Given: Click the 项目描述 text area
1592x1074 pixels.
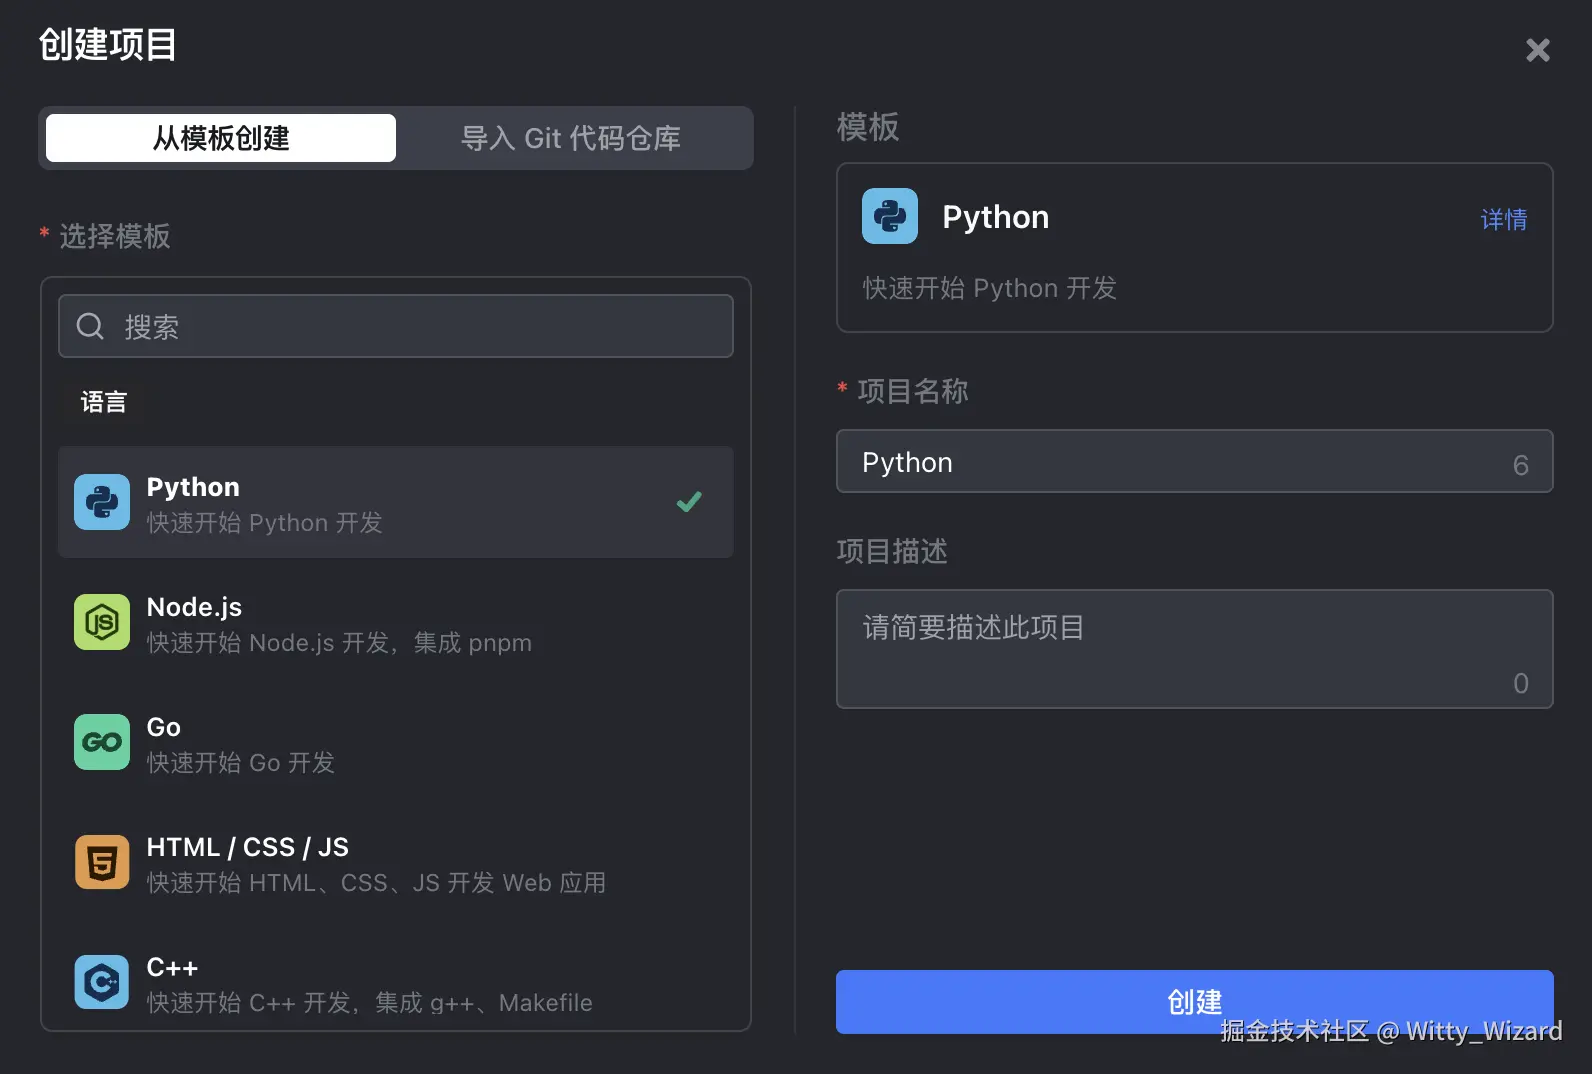Looking at the screenshot, I should click(1194, 648).
